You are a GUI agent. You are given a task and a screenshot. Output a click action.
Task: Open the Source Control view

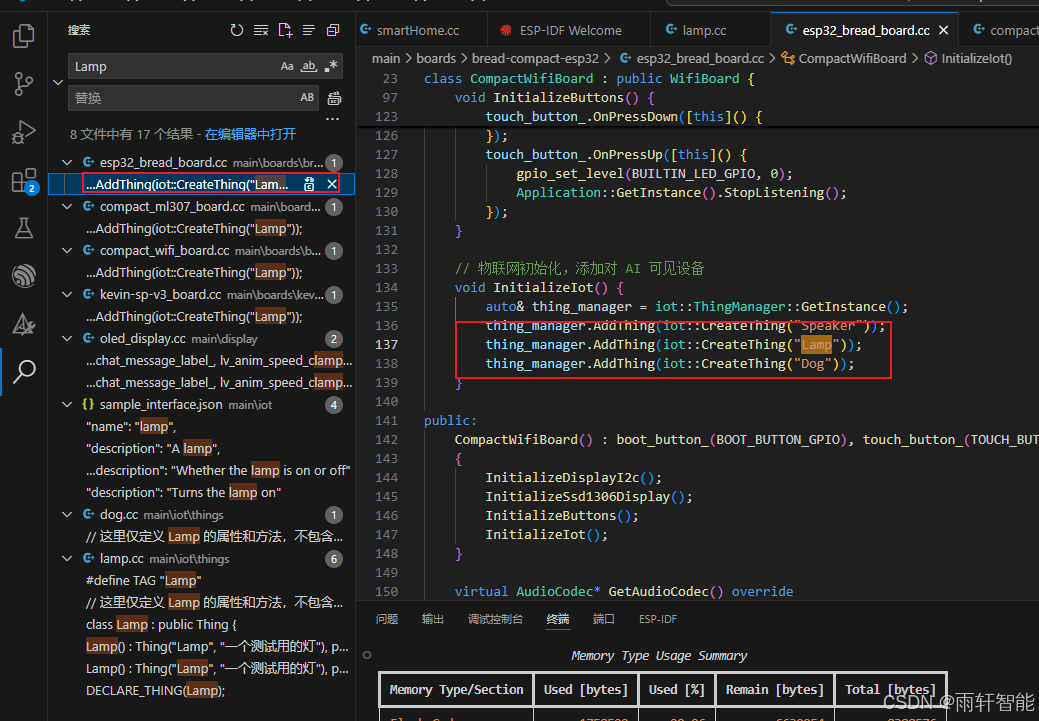tap(24, 84)
